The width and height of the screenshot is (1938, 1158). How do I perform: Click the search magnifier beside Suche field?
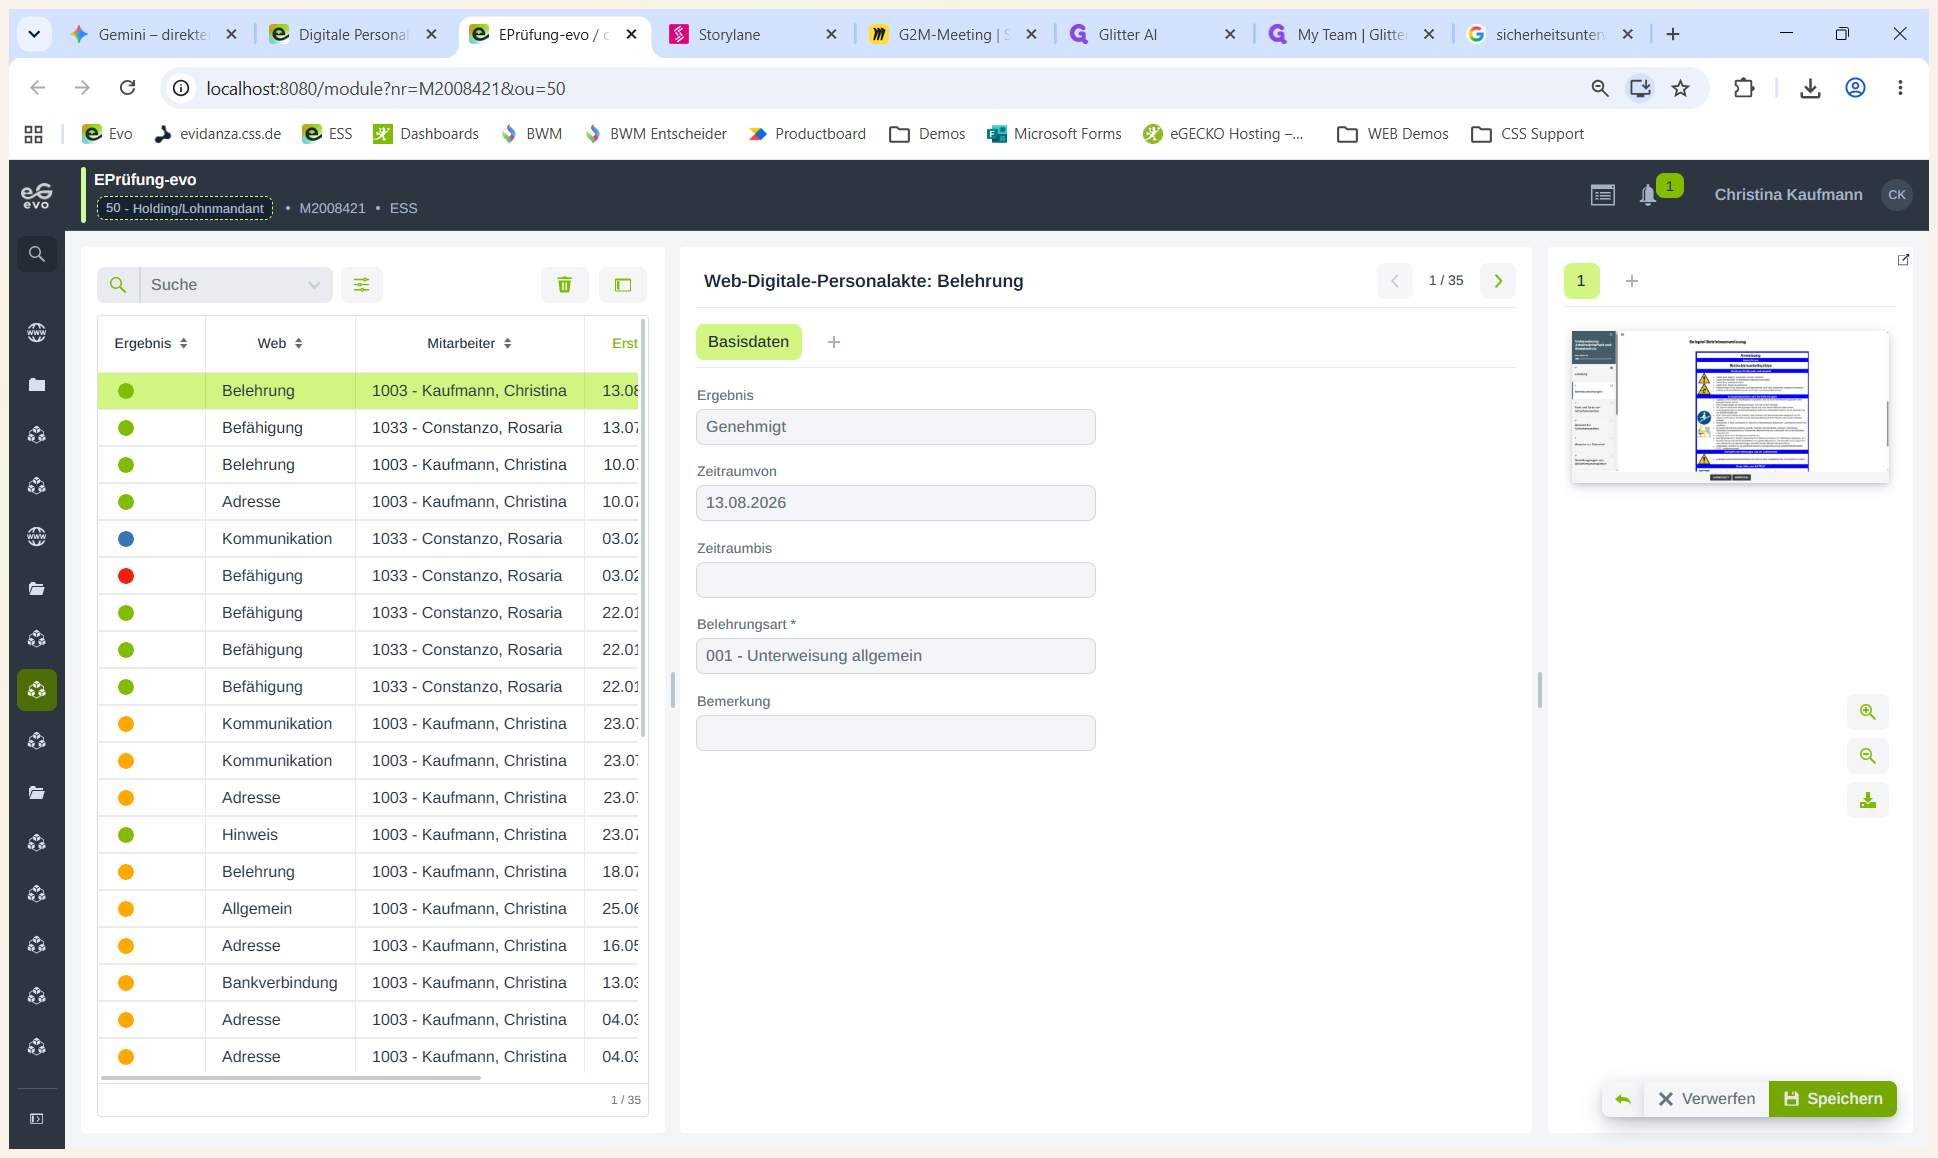(x=118, y=285)
